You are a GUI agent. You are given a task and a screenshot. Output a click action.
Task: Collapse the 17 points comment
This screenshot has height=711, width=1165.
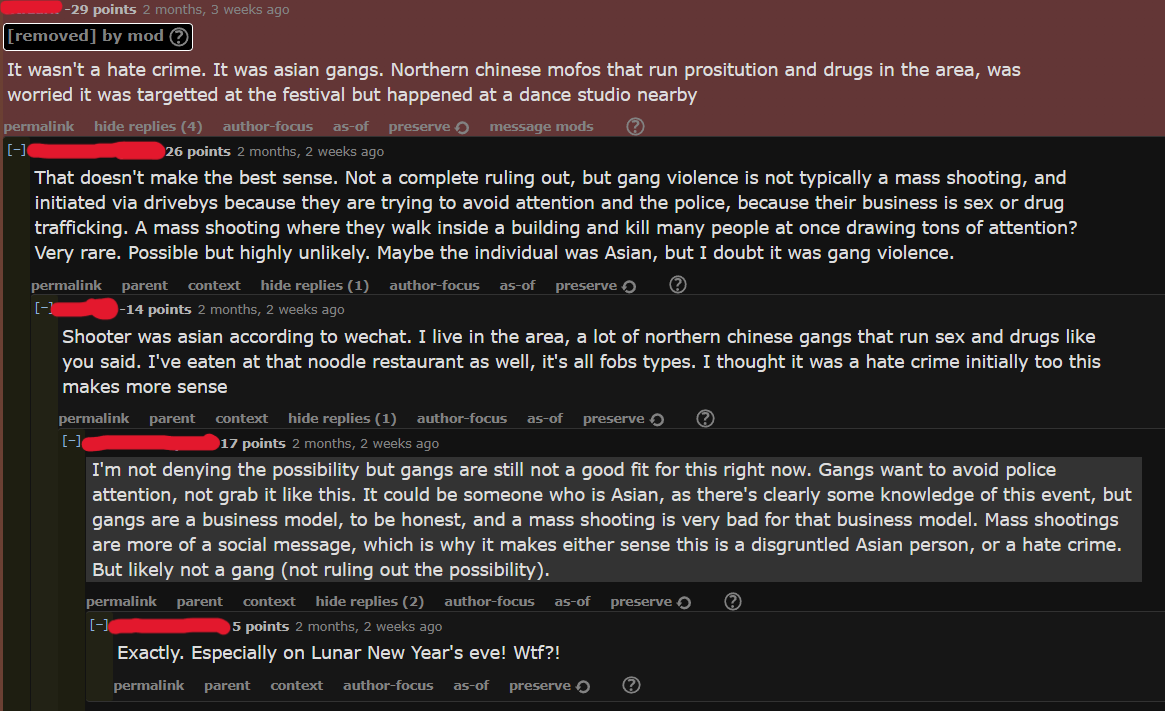[71, 441]
